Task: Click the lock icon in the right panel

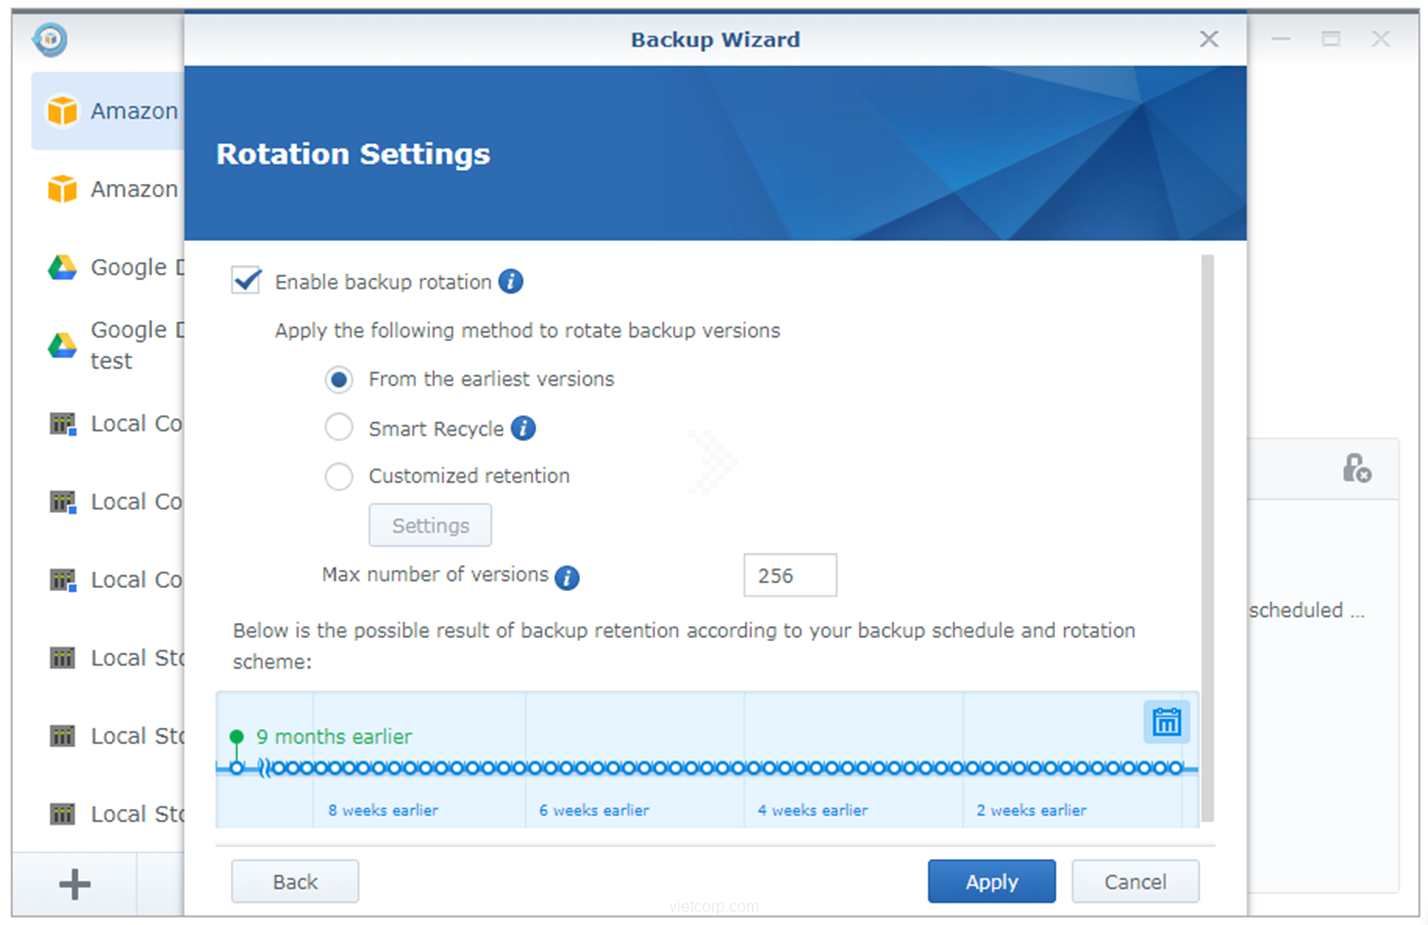Action: tap(1356, 468)
